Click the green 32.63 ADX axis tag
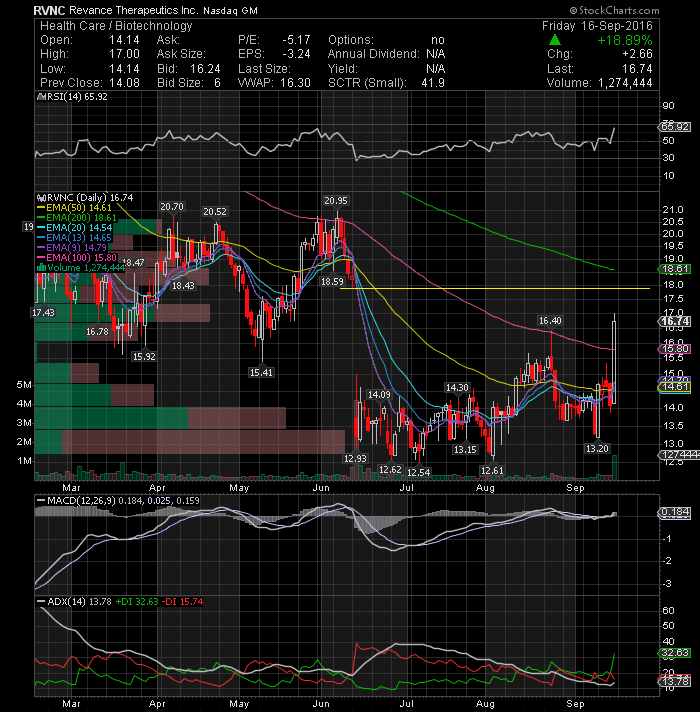 coord(675,653)
